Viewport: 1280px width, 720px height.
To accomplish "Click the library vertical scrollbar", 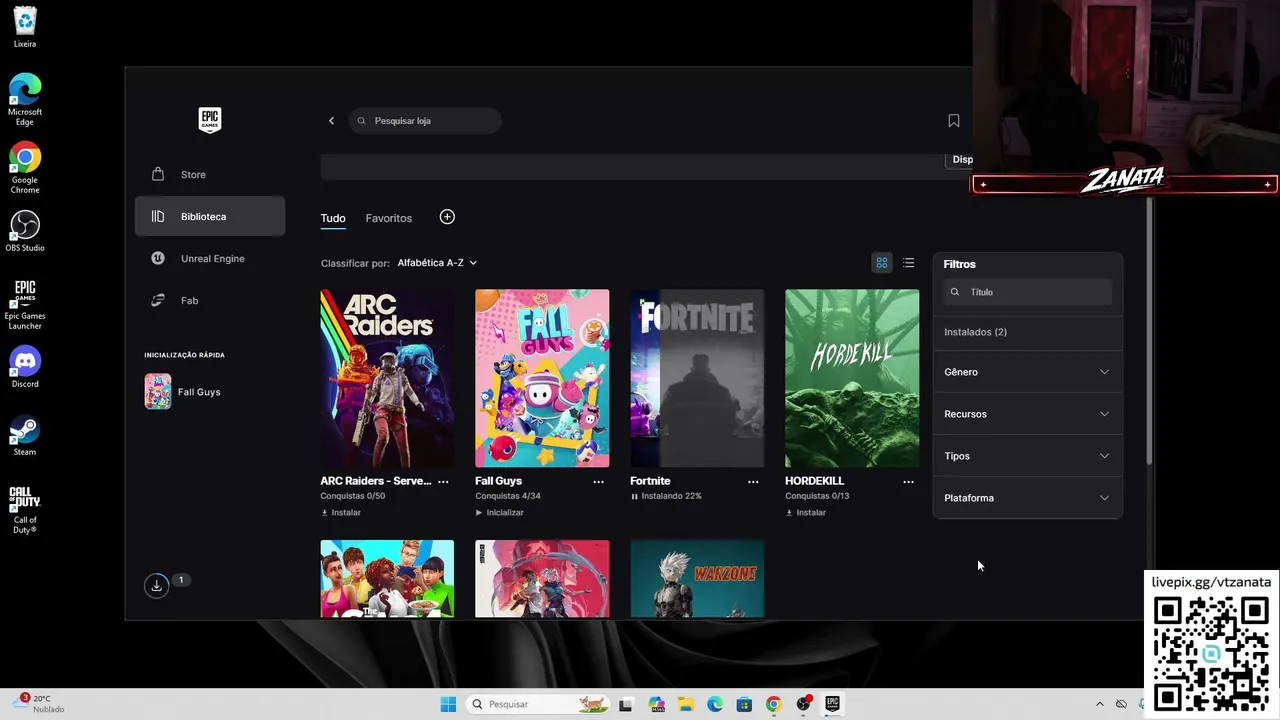I will [1149, 330].
